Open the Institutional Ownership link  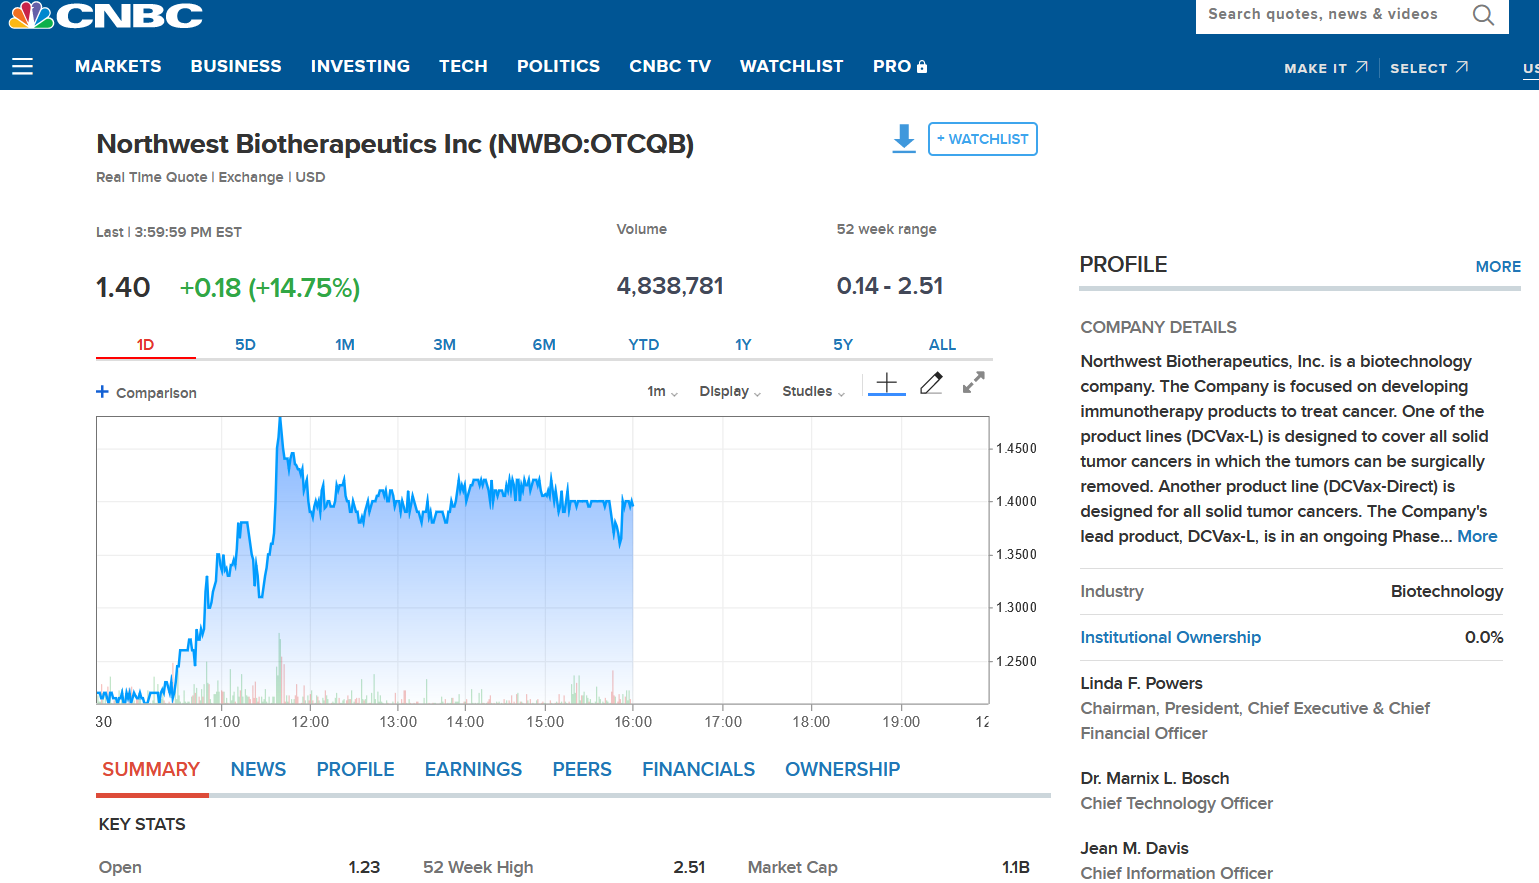tap(1170, 637)
